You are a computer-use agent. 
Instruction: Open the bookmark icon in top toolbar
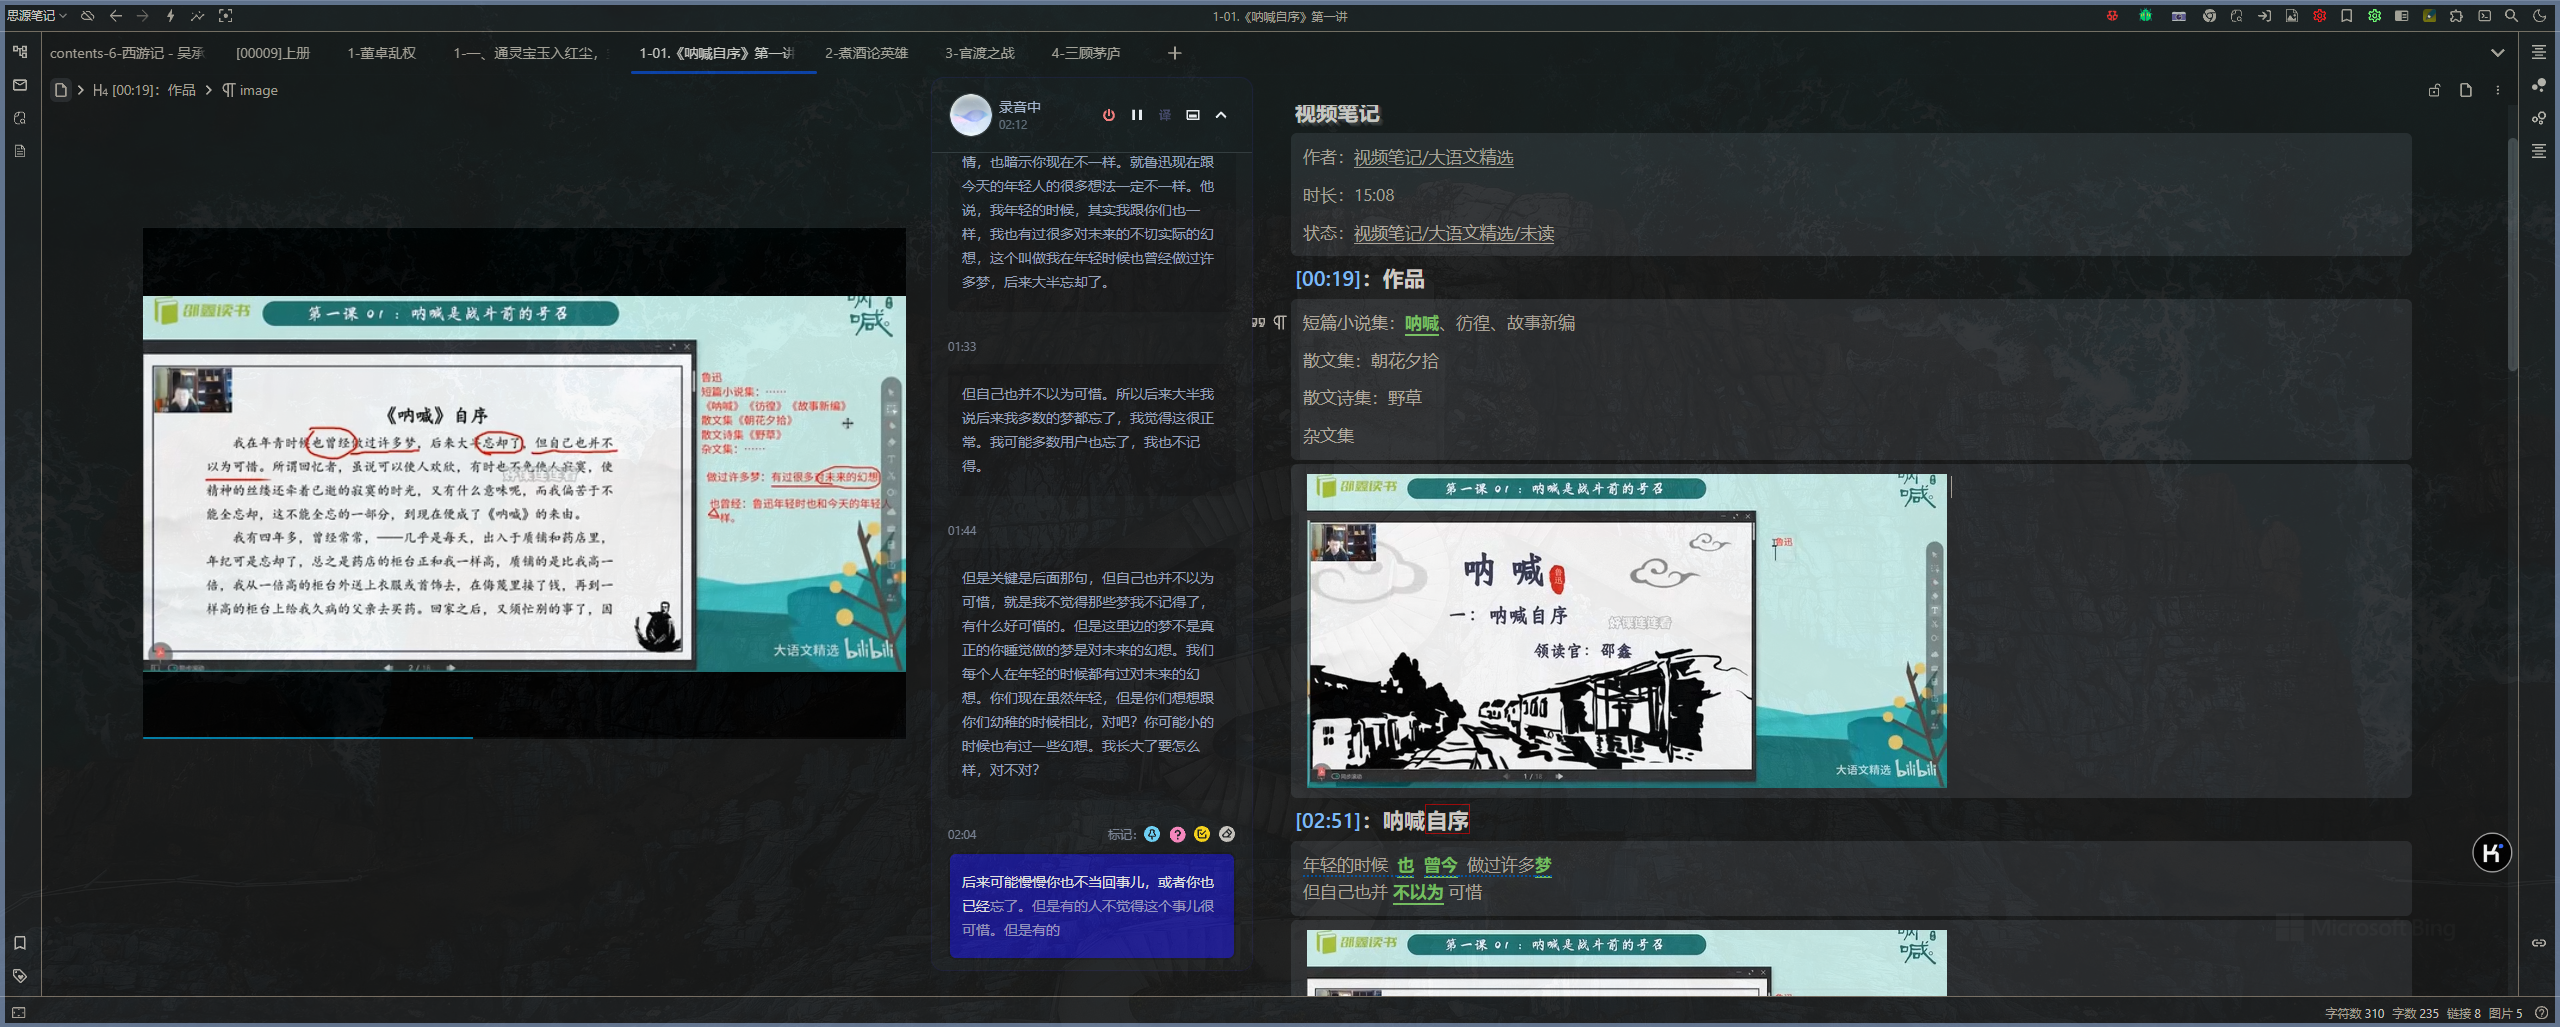(2346, 16)
